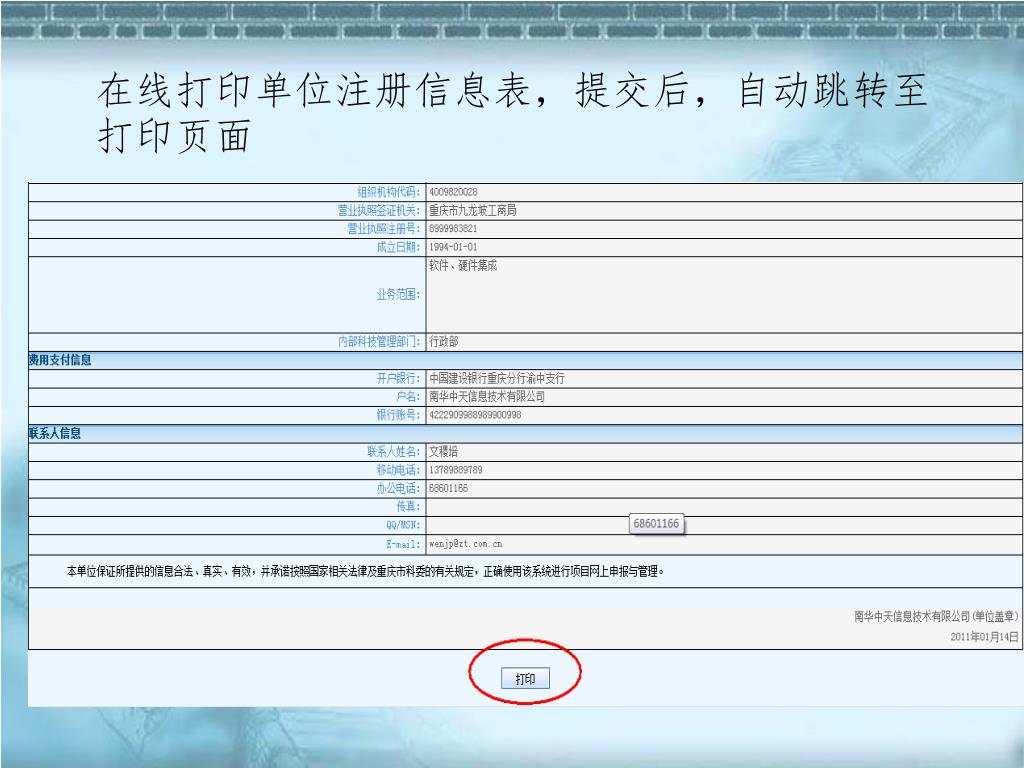The width and height of the screenshot is (1024, 768).
Task: Click the 开户银行 label
Action: point(398,378)
